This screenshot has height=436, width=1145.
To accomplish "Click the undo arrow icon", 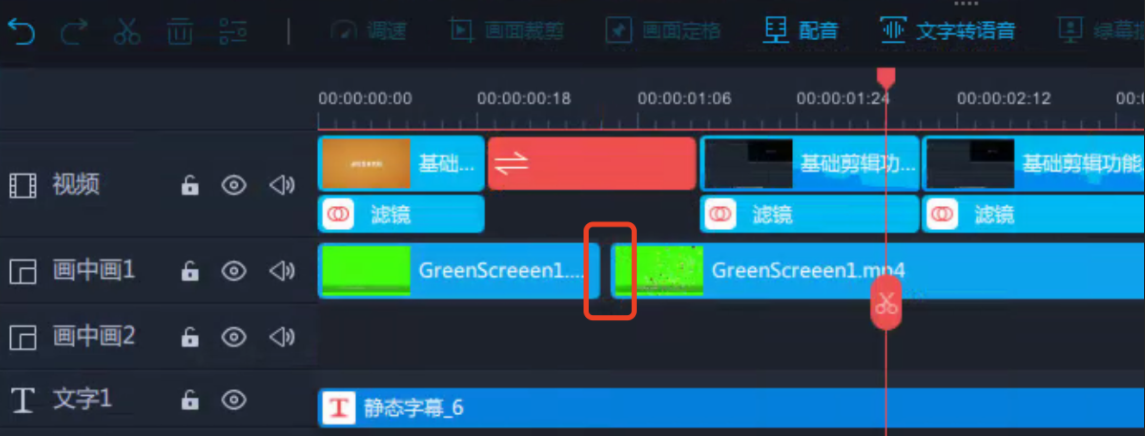I will (x=21, y=31).
